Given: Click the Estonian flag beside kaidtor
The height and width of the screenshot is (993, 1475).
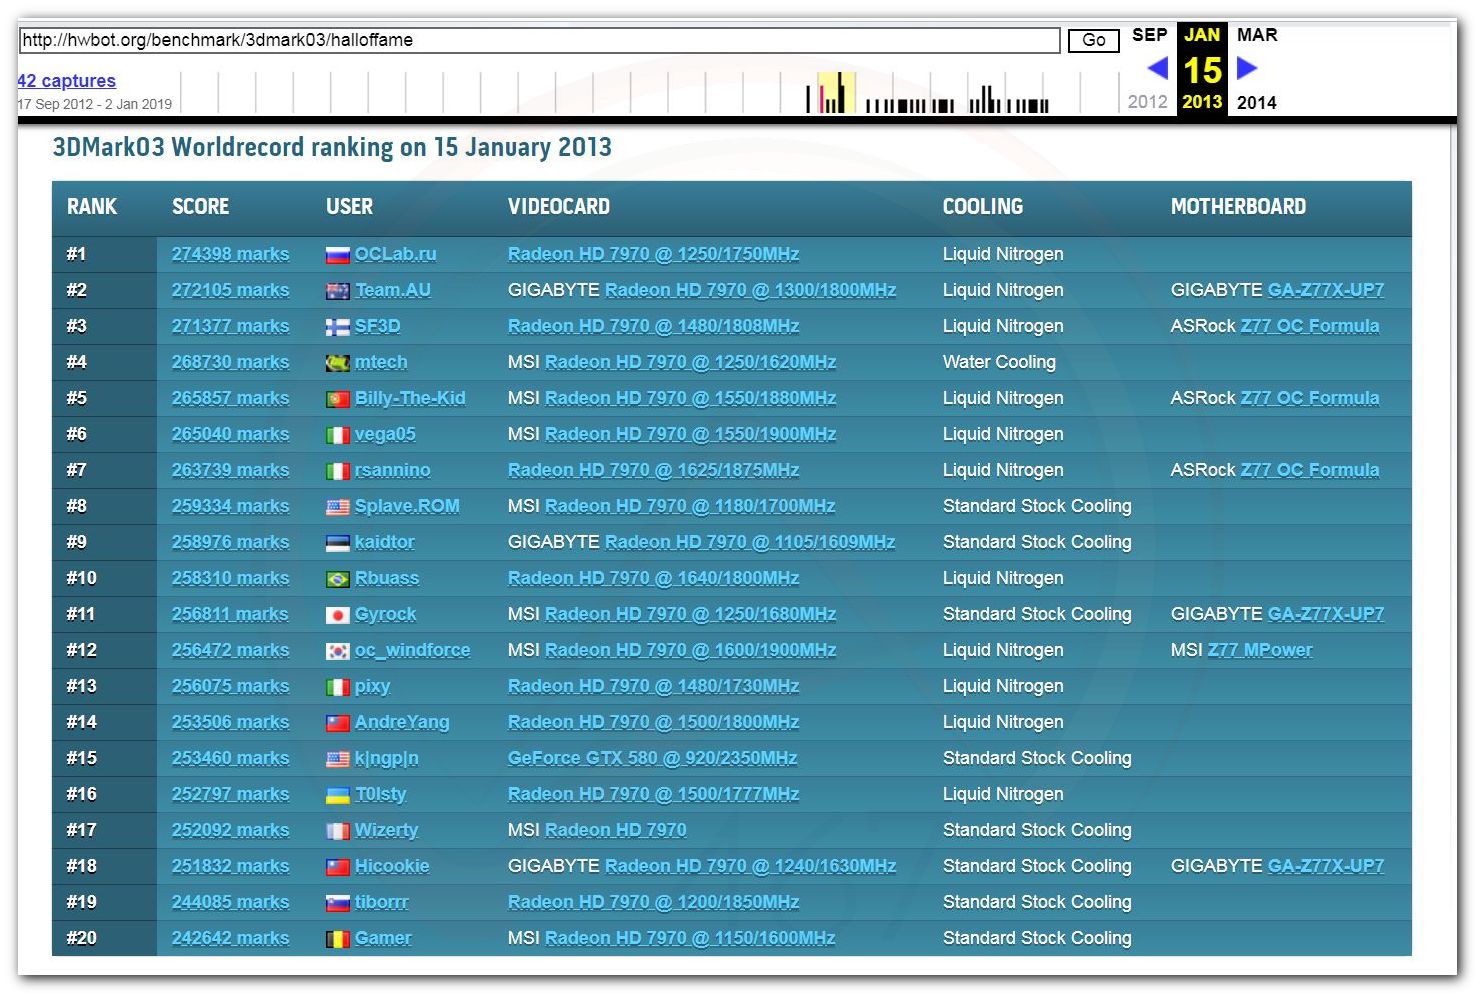Looking at the screenshot, I should 338,543.
